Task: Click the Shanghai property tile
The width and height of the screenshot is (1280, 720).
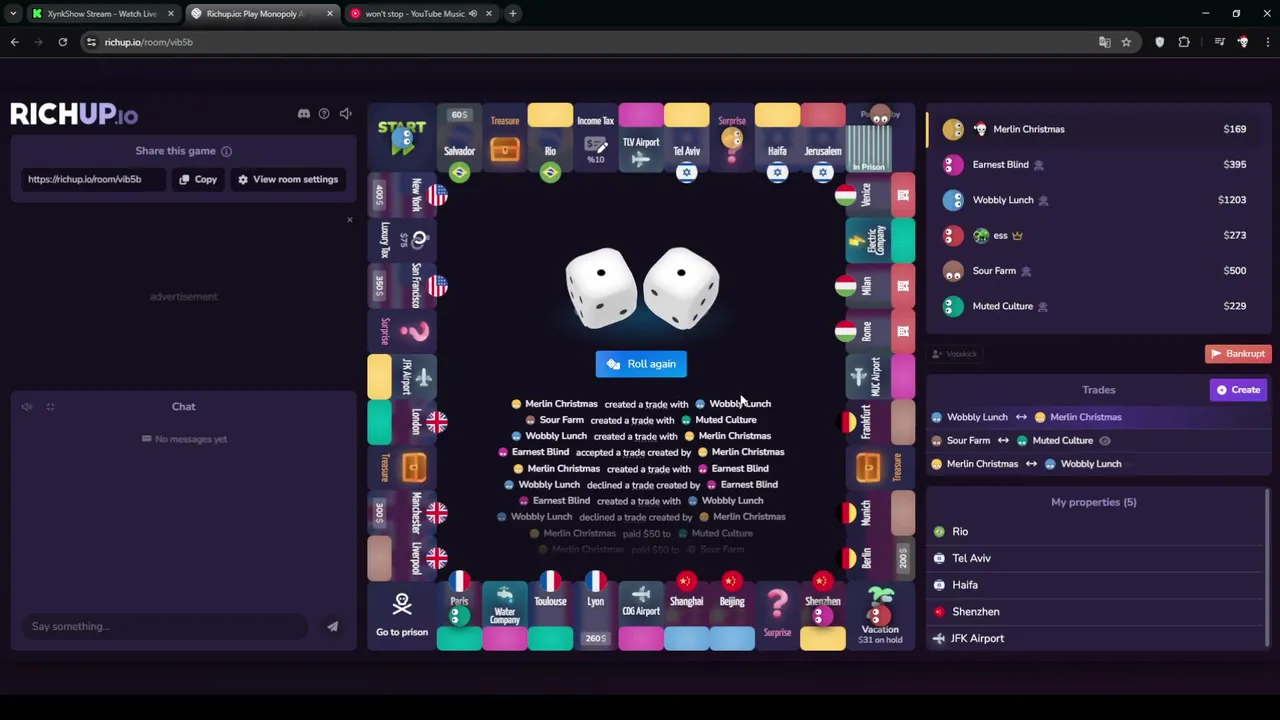Action: click(686, 614)
